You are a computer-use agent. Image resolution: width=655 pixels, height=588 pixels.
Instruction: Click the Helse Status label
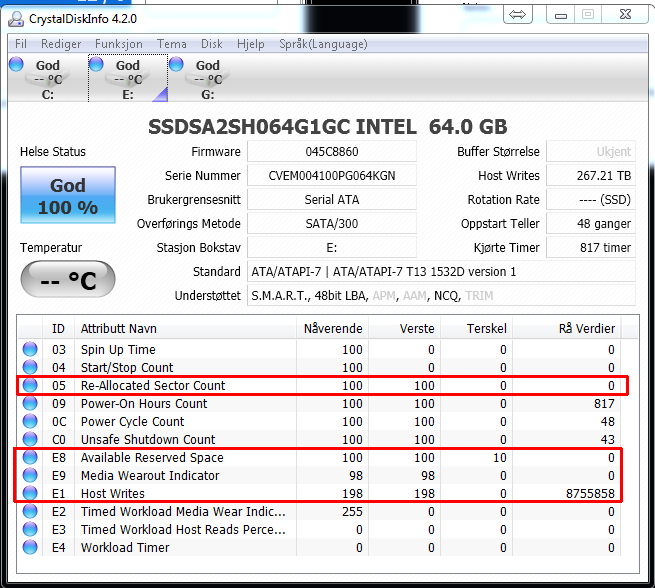point(53,152)
